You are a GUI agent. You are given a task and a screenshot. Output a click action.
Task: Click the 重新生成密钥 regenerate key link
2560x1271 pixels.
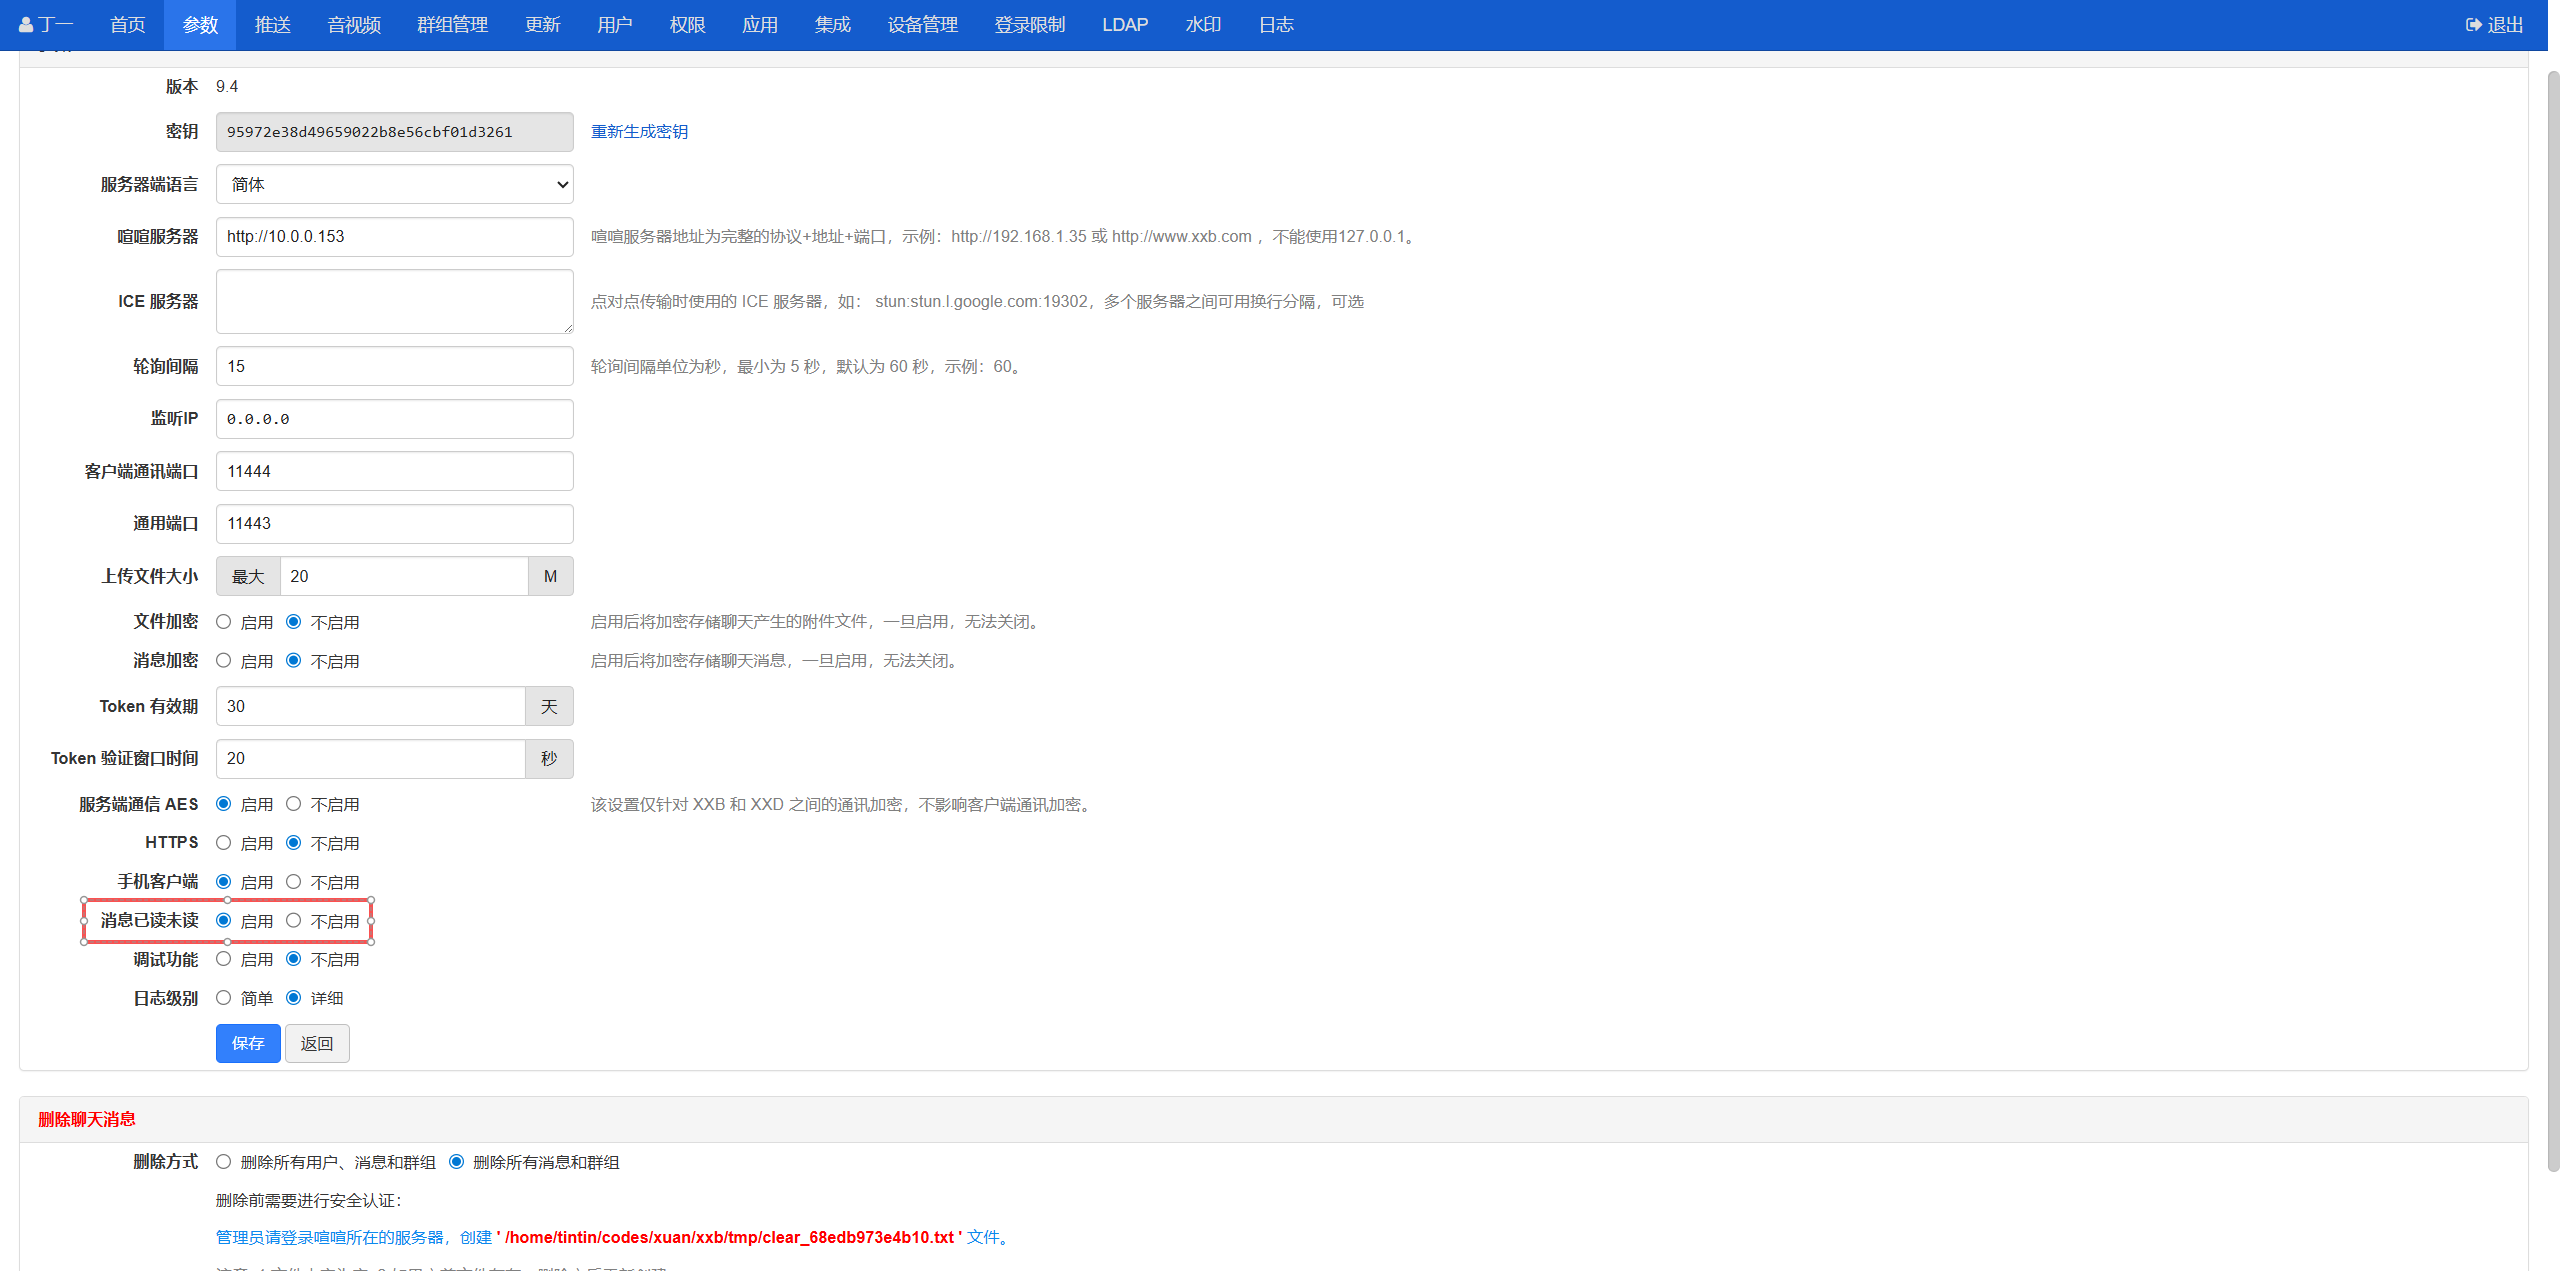(x=639, y=132)
